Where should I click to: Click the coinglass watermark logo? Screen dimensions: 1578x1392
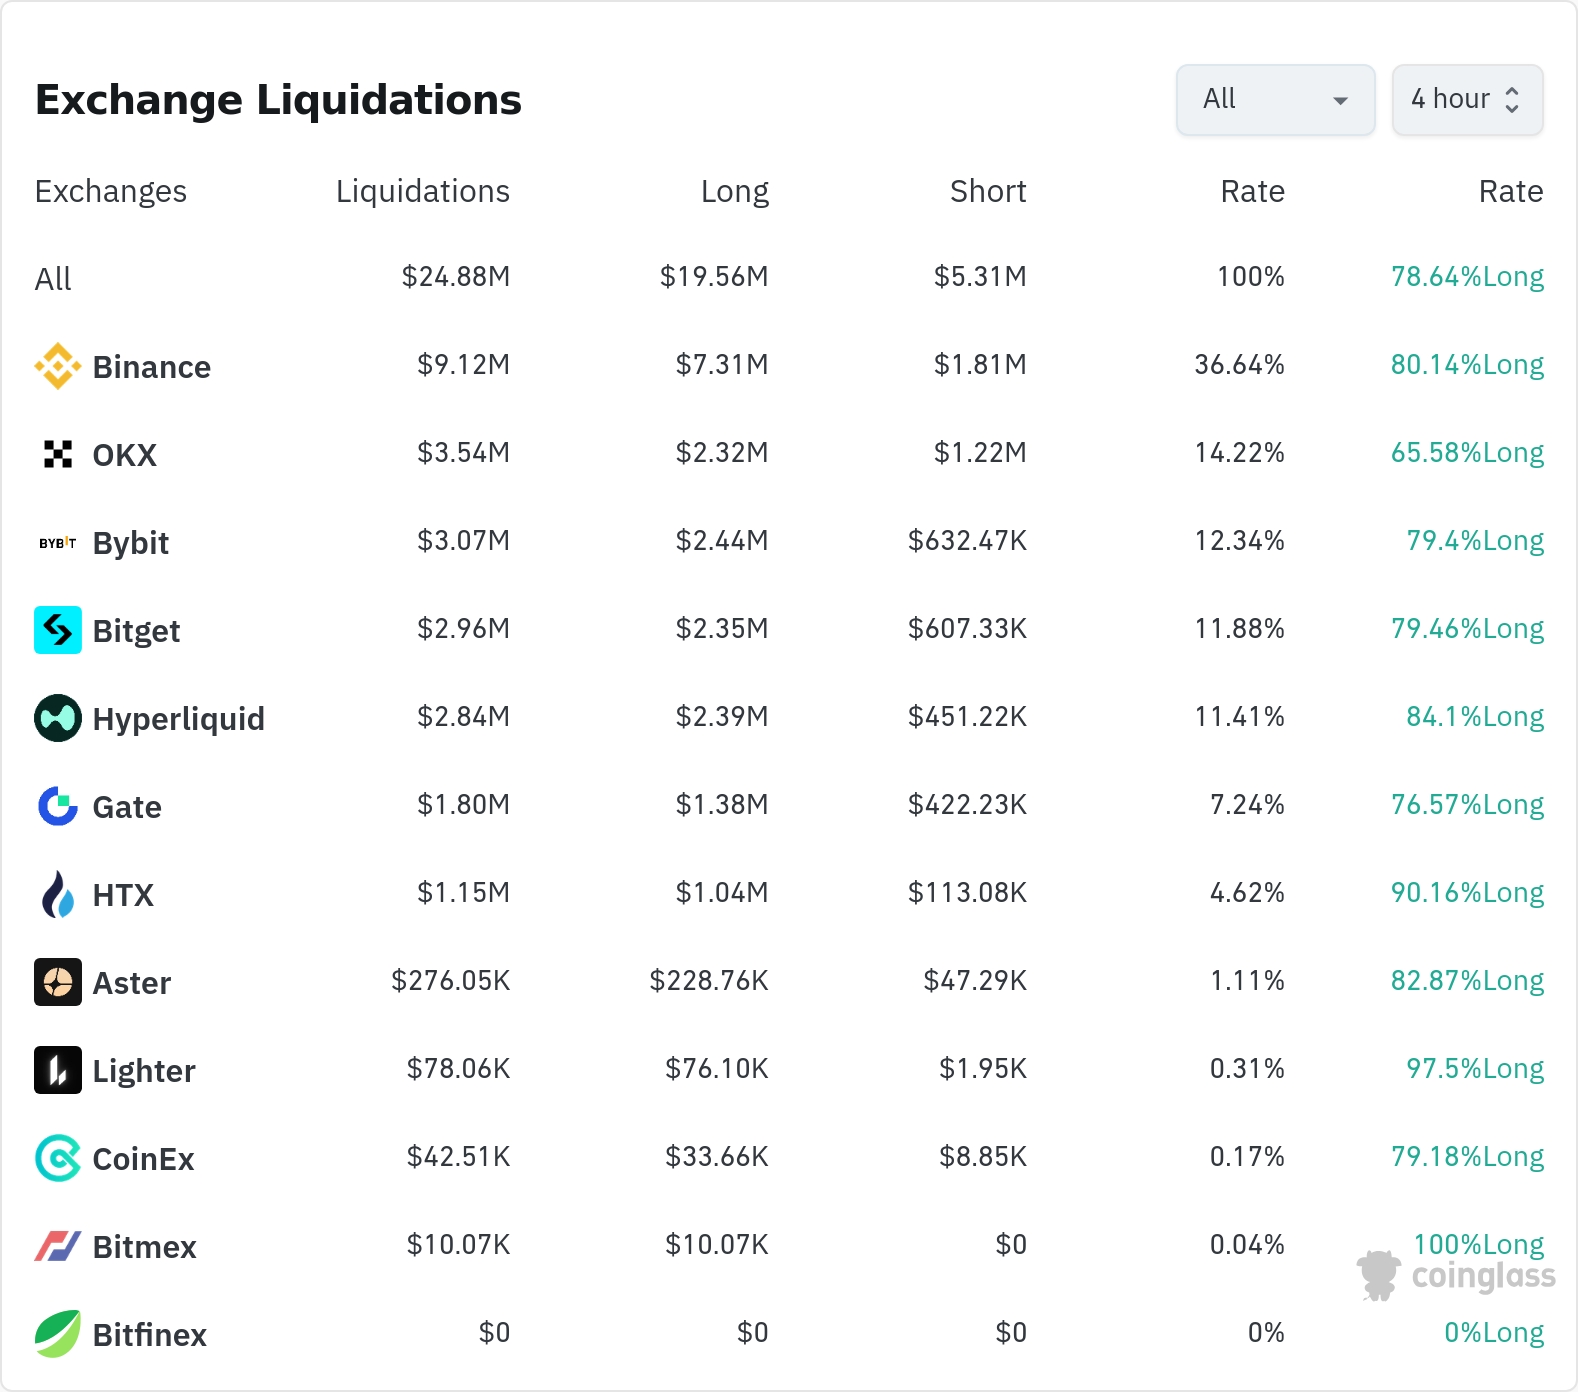pos(1457,1275)
